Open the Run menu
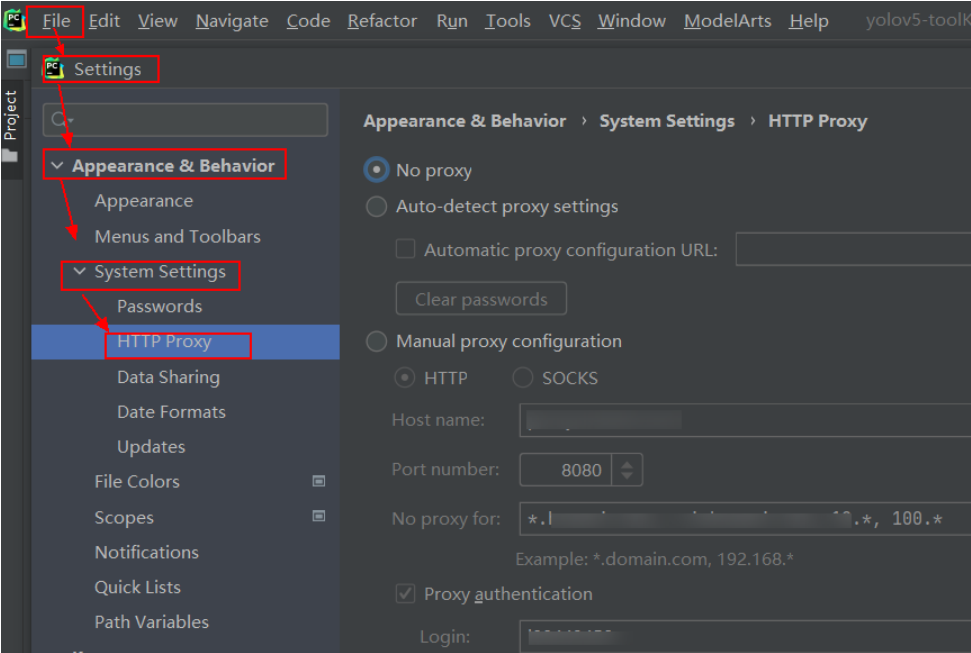This screenshot has height=653, width=971. 452,21
